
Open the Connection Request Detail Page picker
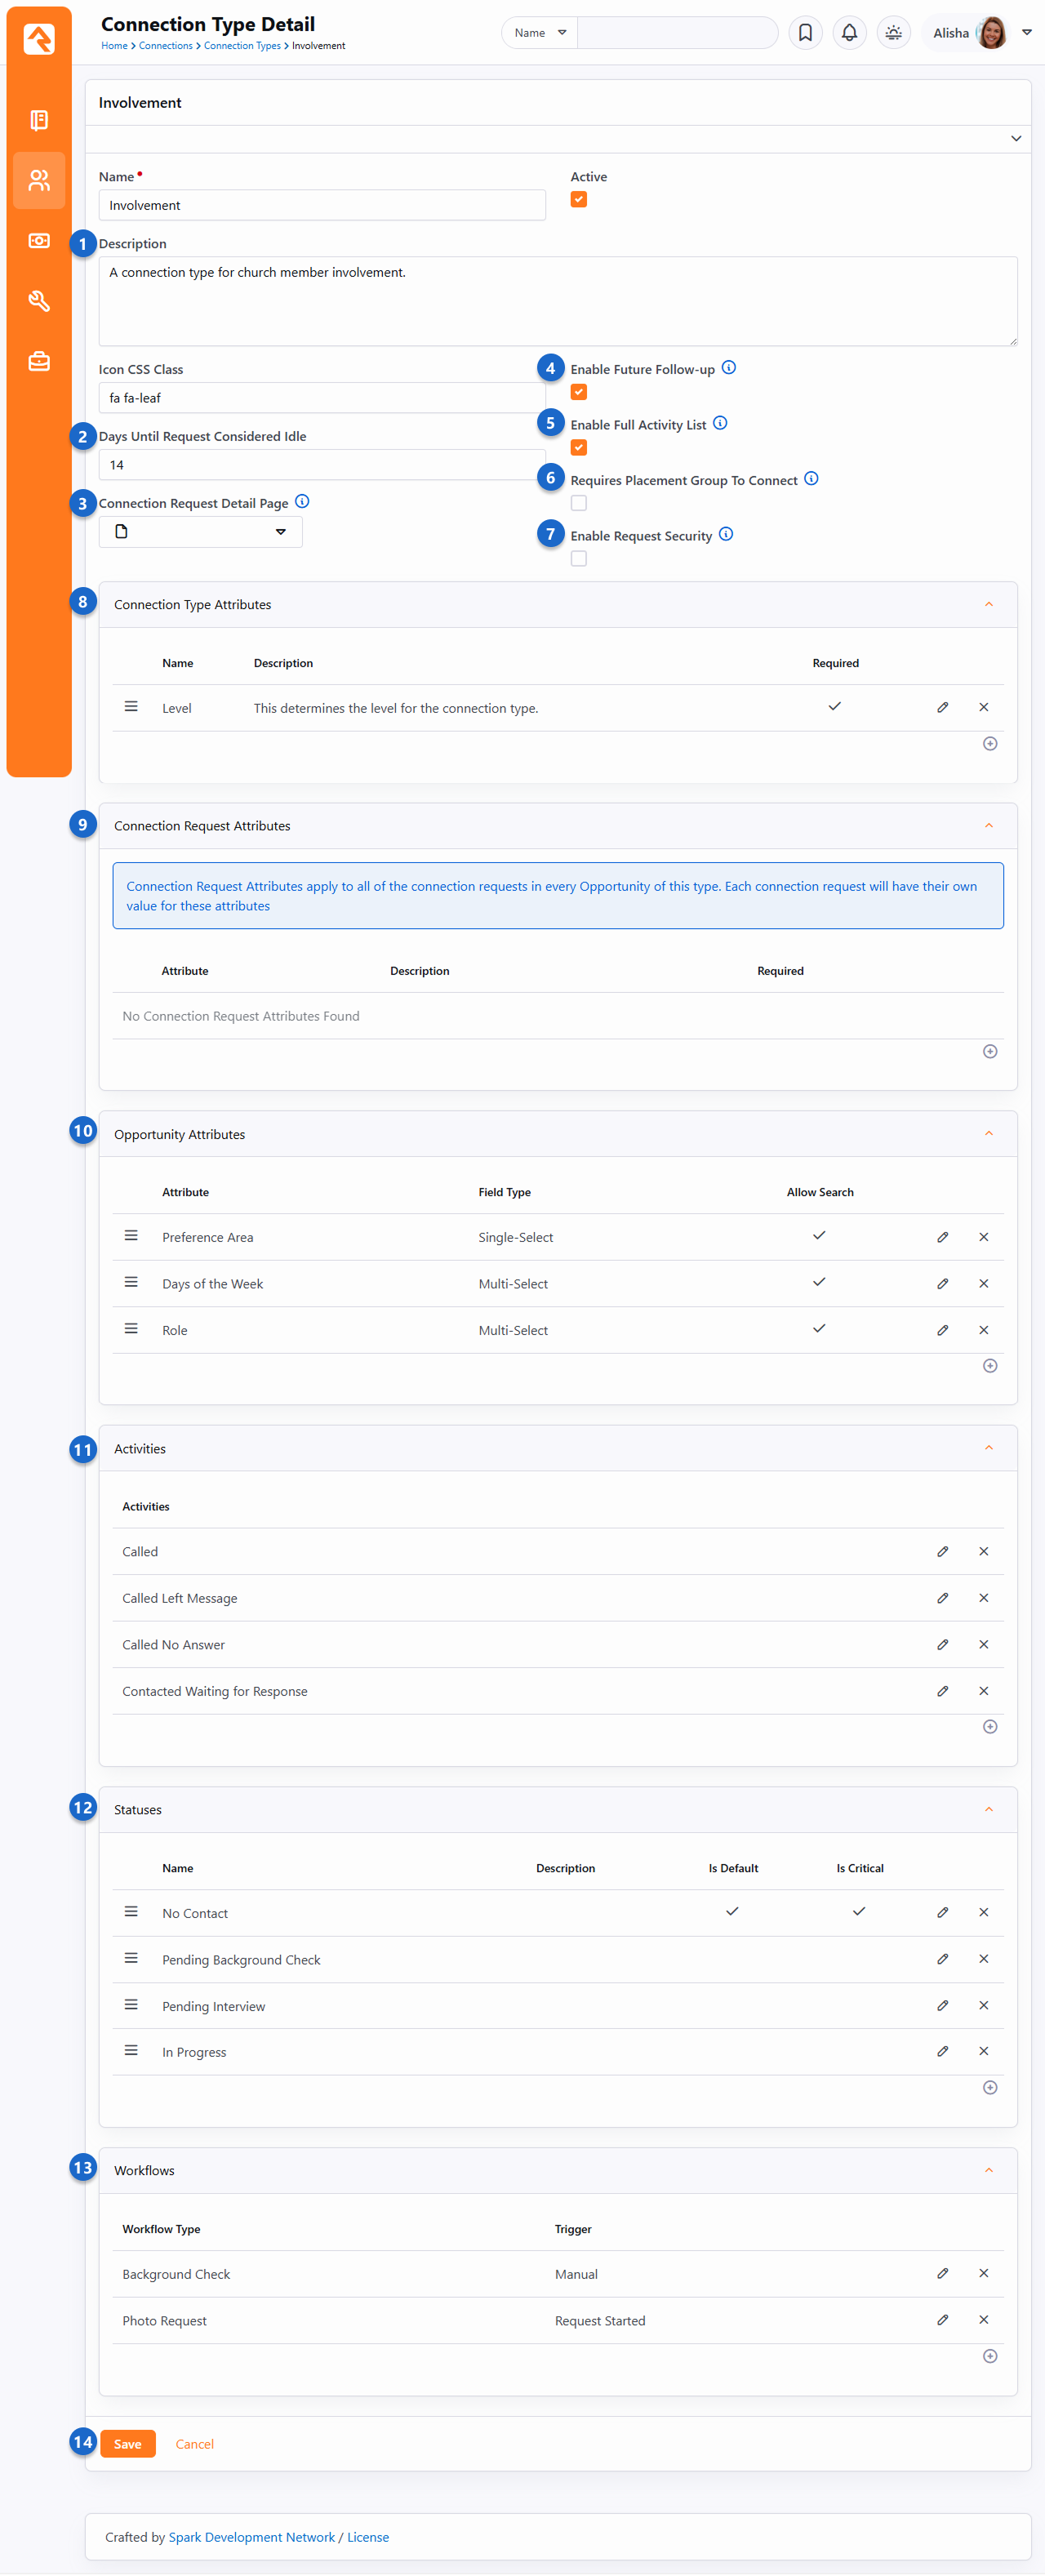click(x=200, y=532)
